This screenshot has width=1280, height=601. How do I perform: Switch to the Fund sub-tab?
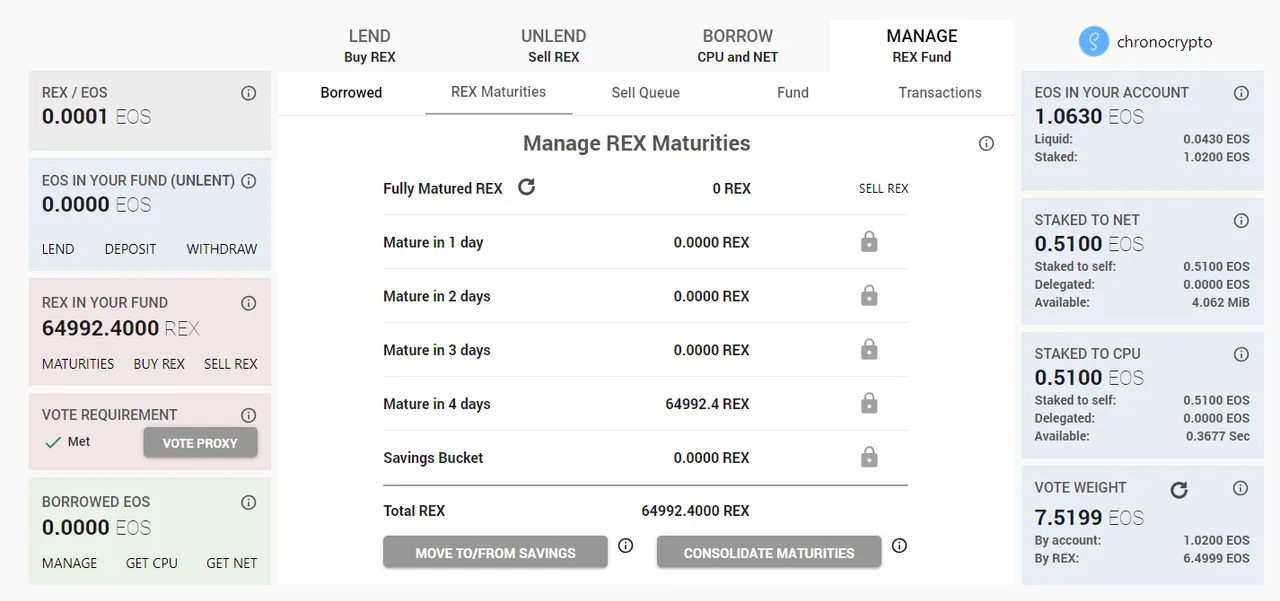pos(793,93)
